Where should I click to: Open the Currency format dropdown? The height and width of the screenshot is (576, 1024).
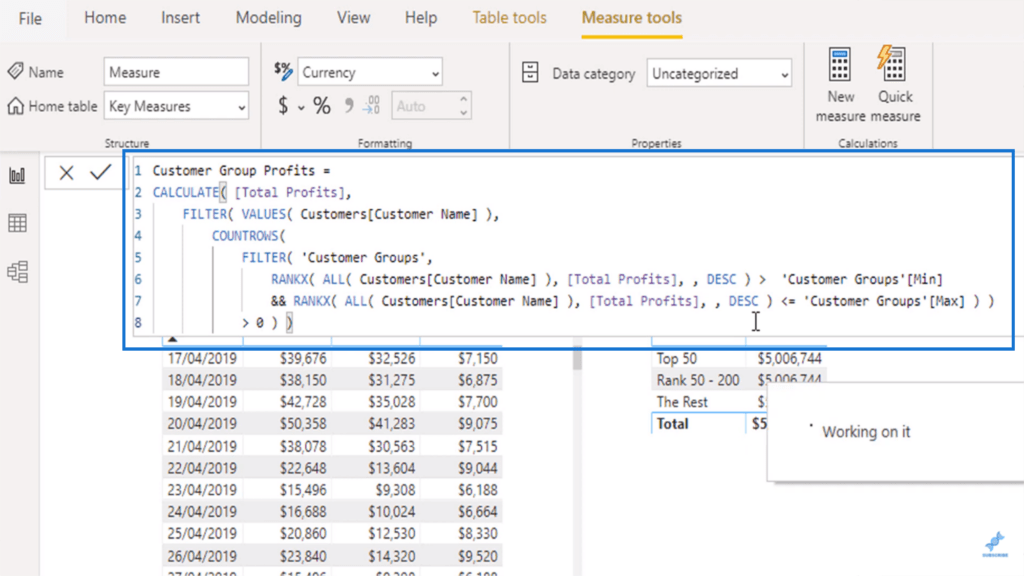[370, 72]
